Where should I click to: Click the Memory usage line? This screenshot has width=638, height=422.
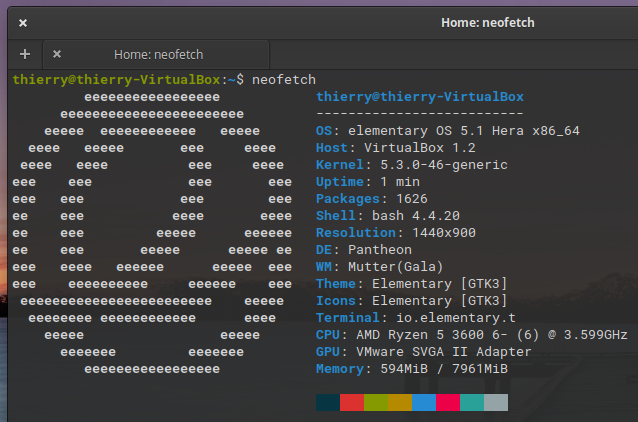411,369
